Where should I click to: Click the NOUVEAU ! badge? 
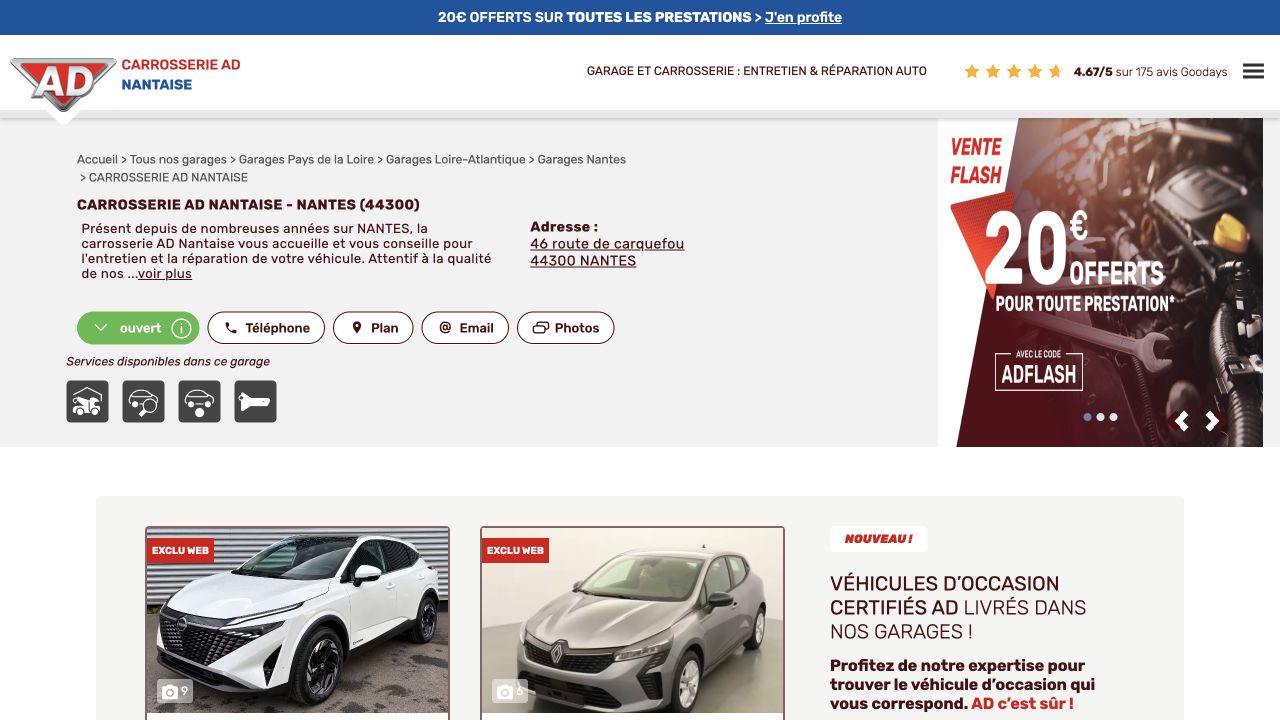(878, 539)
